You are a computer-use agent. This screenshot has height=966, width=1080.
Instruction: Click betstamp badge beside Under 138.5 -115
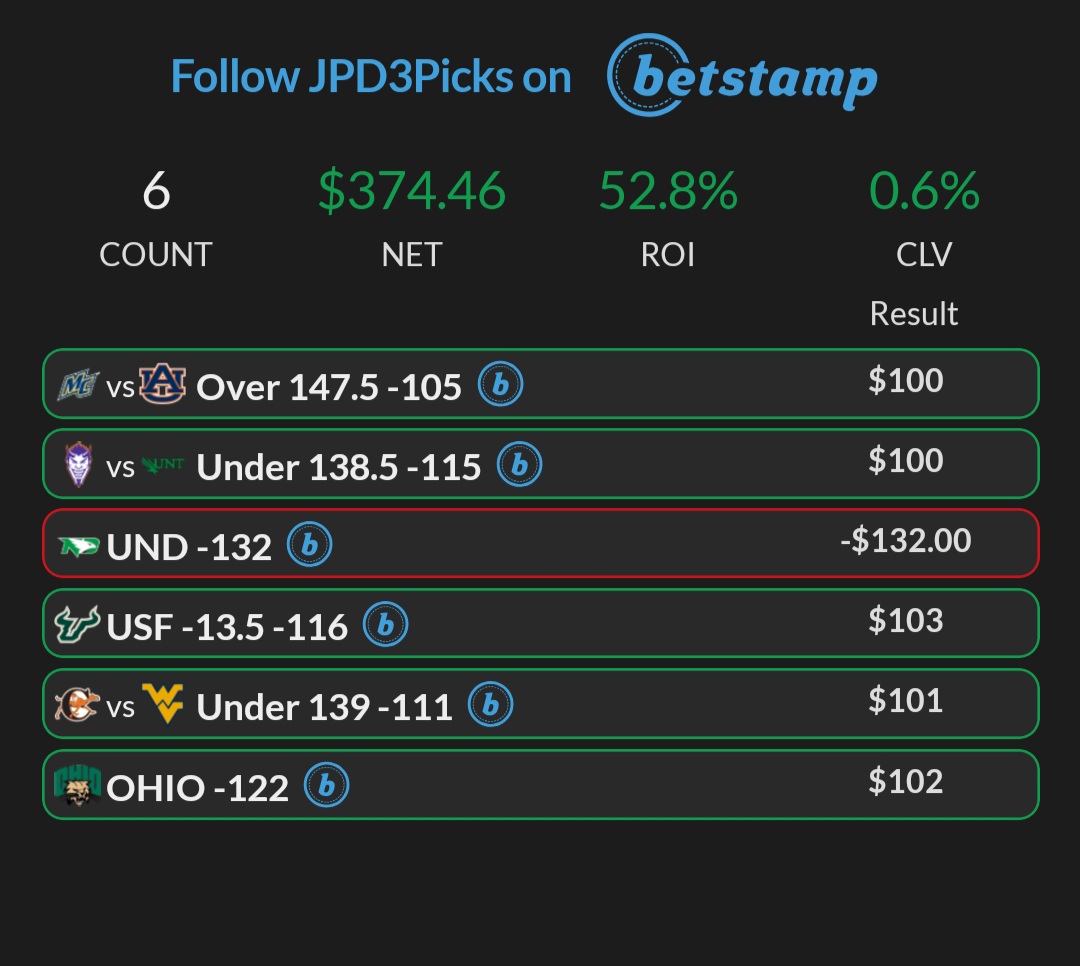(520, 465)
